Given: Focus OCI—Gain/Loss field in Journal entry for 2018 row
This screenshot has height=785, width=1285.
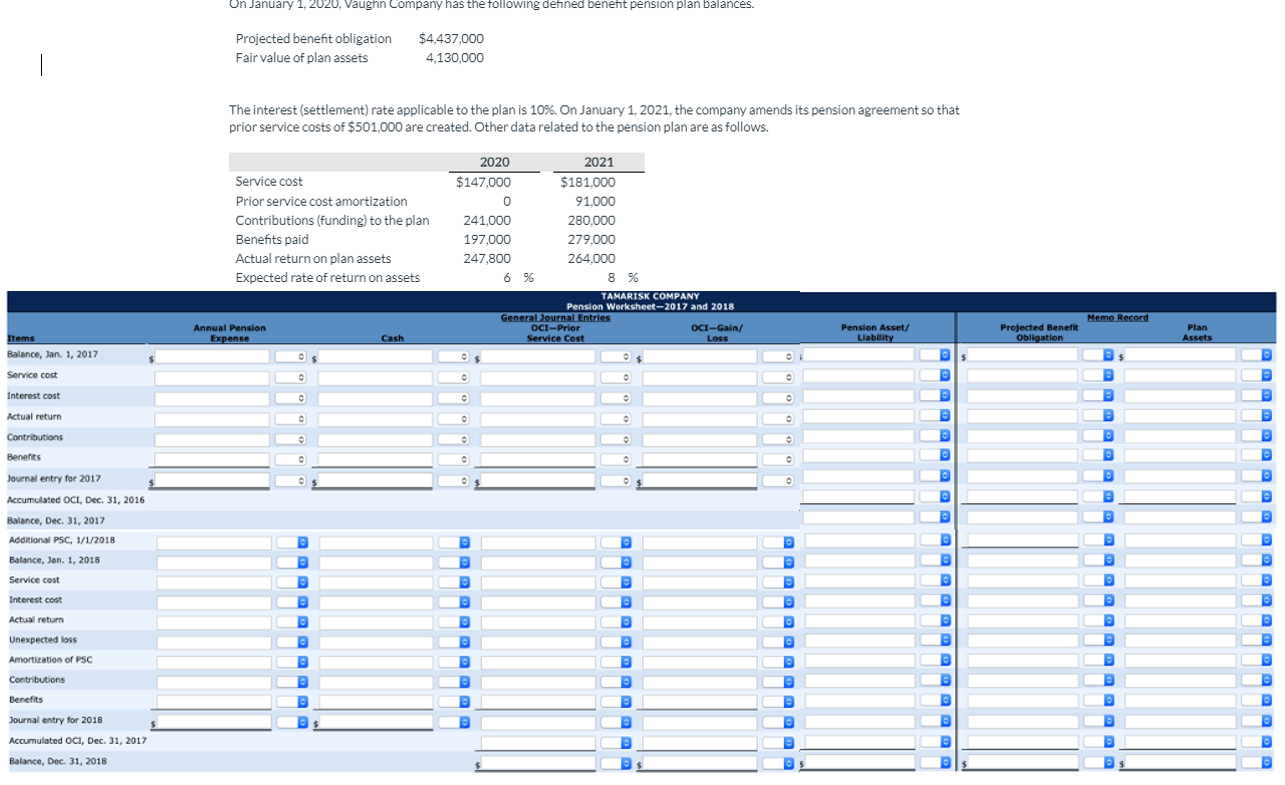Looking at the screenshot, I should (x=700, y=722).
